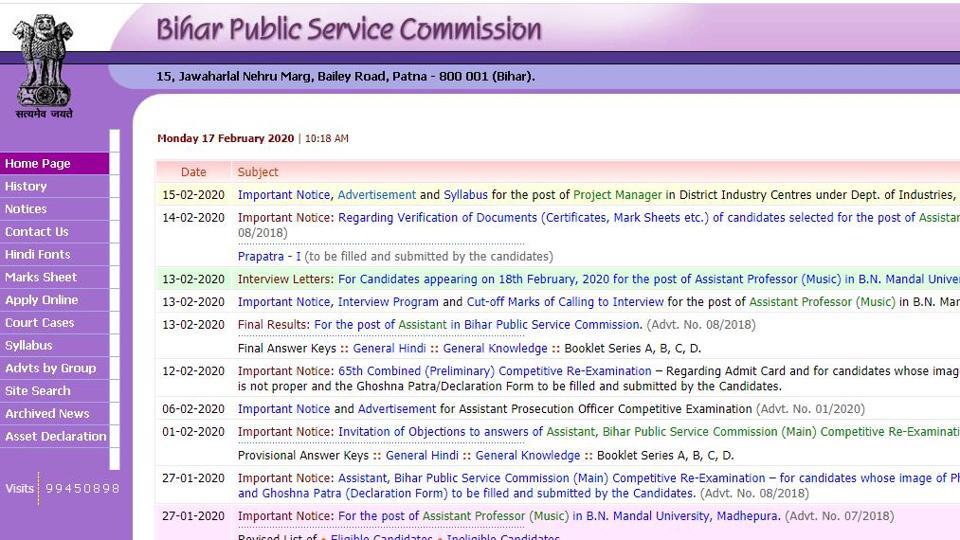Open the Home Page menu item

pyautogui.click(x=54, y=163)
